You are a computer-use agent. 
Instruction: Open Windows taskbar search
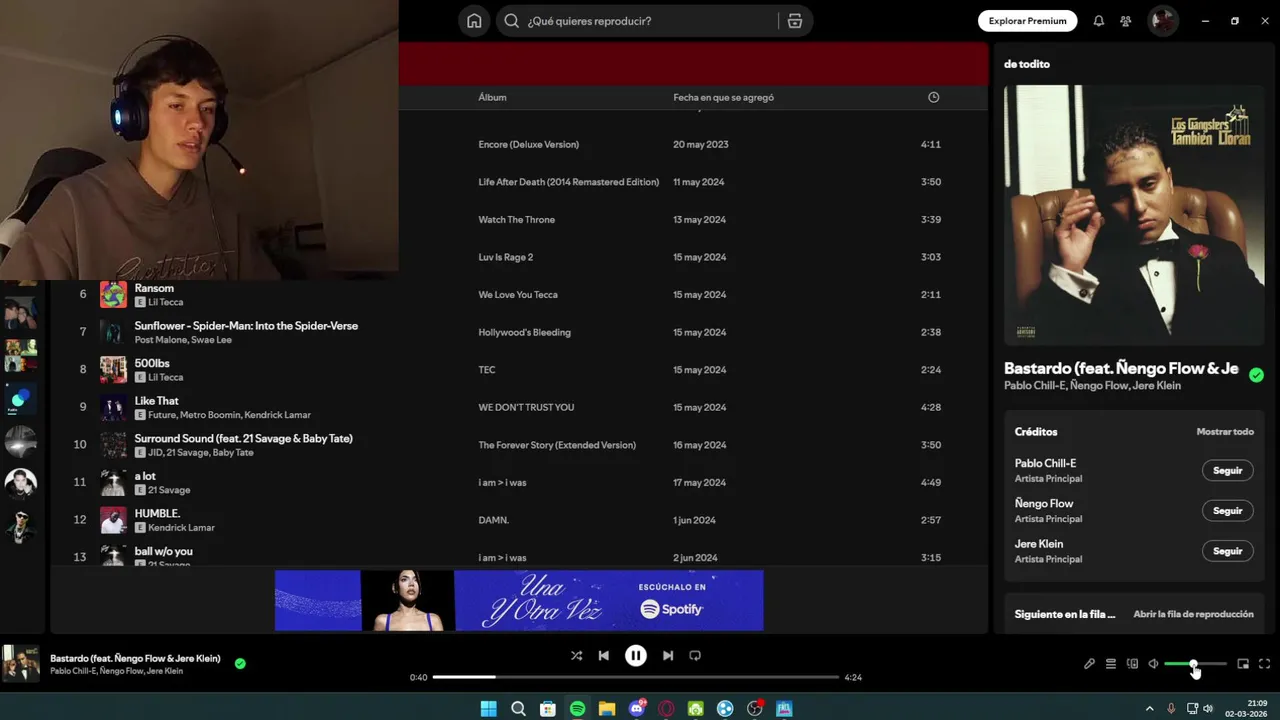518,708
